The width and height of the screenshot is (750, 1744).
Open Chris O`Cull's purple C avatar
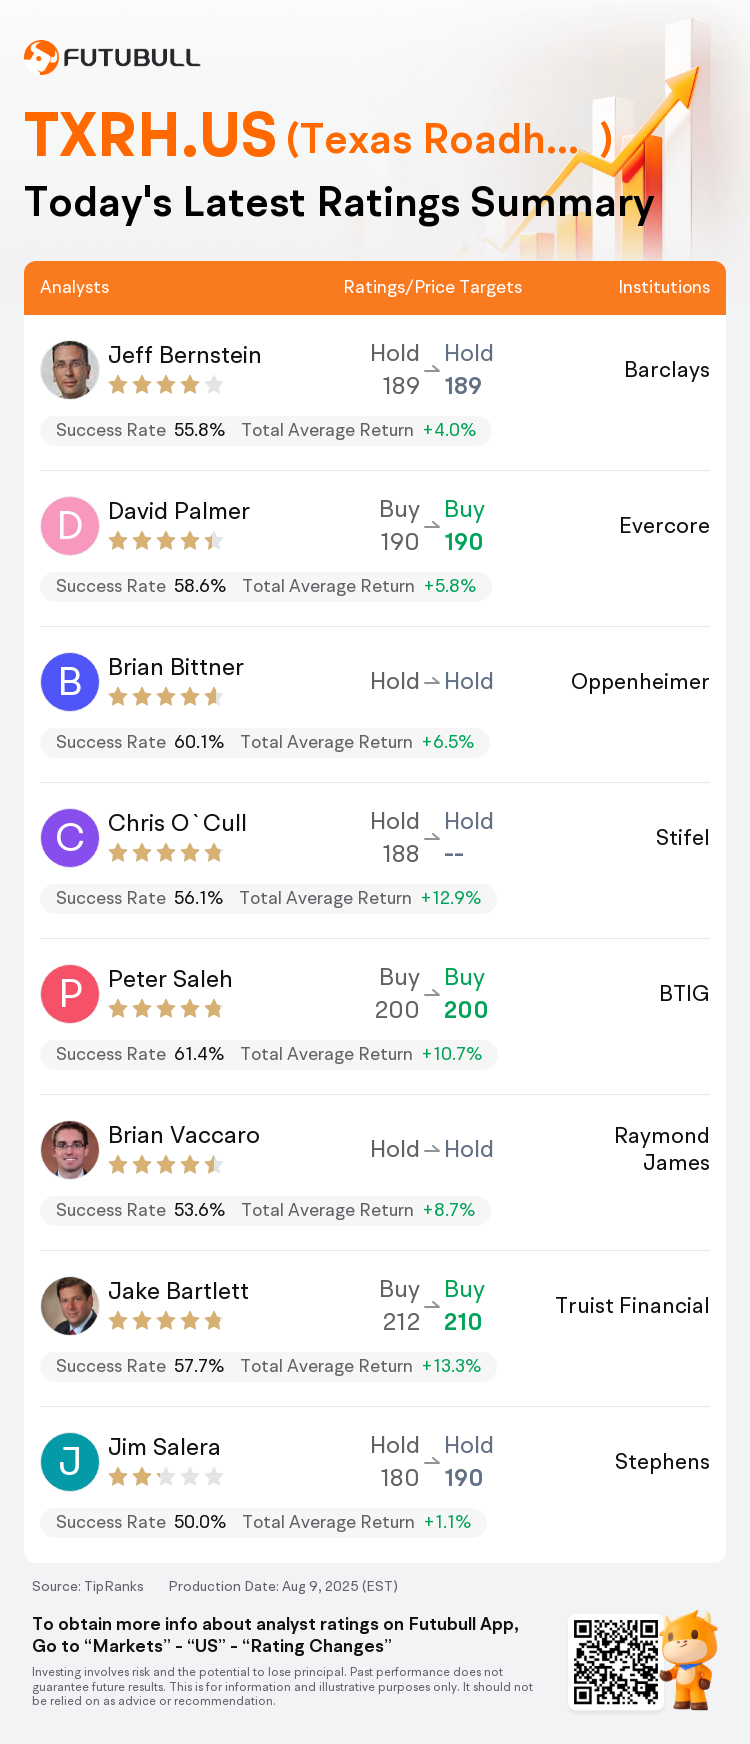pyautogui.click(x=70, y=838)
